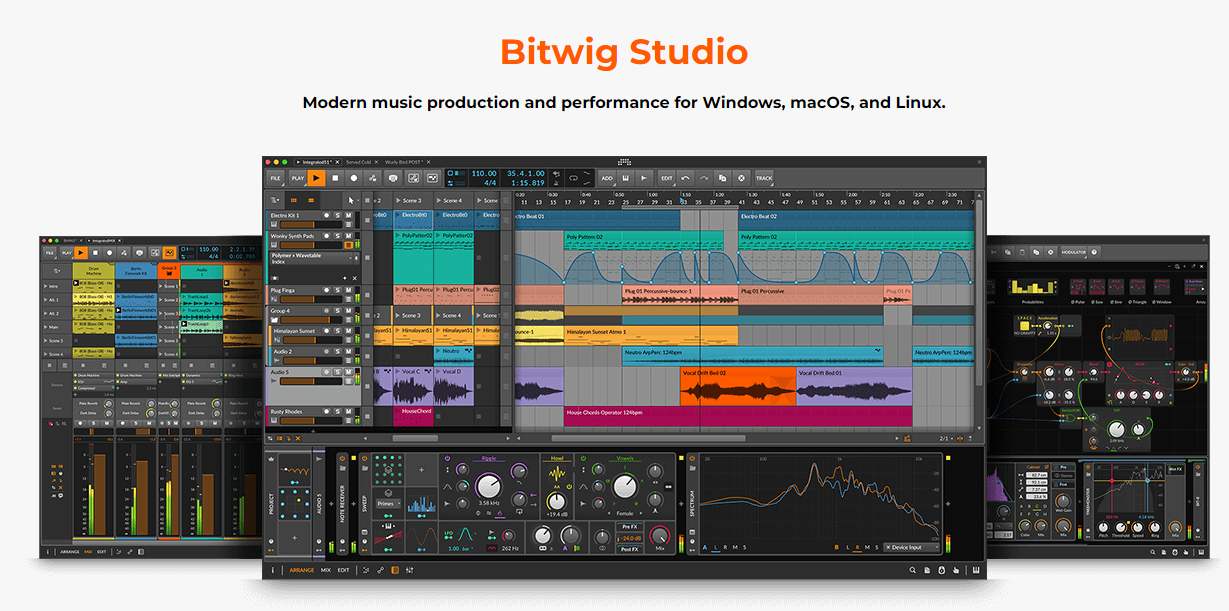Click the magnifier search icon in footer

tap(913, 570)
